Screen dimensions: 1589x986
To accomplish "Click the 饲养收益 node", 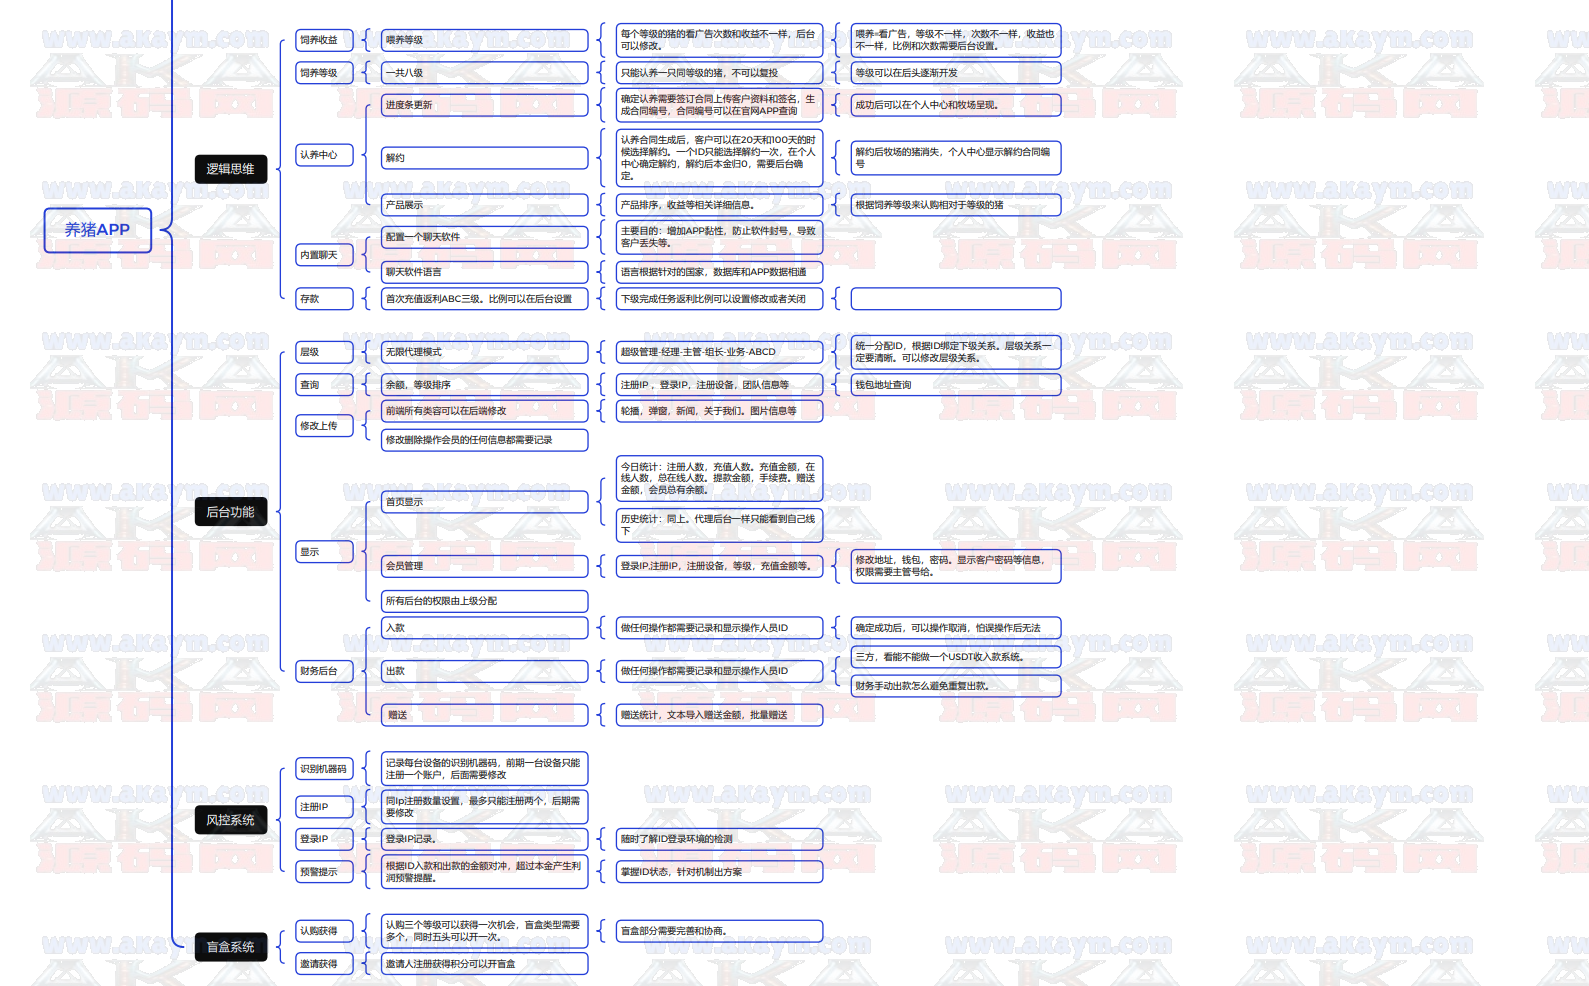I will [324, 40].
